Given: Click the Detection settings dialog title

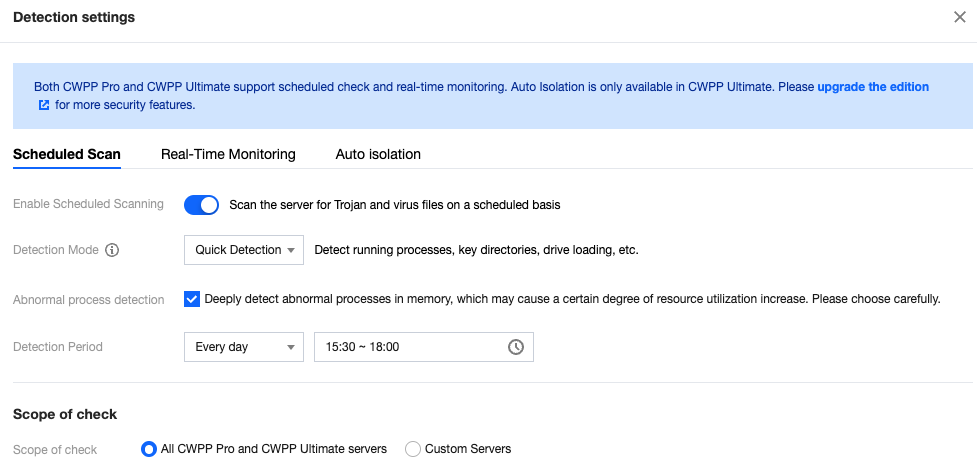Looking at the screenshot, I should 74,17.
